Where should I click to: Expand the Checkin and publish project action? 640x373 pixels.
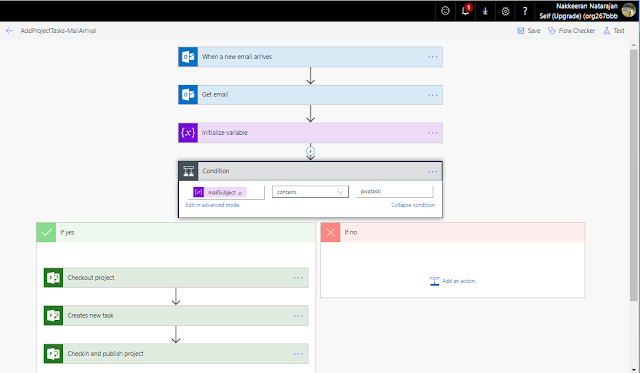click(x=176, y=353)
